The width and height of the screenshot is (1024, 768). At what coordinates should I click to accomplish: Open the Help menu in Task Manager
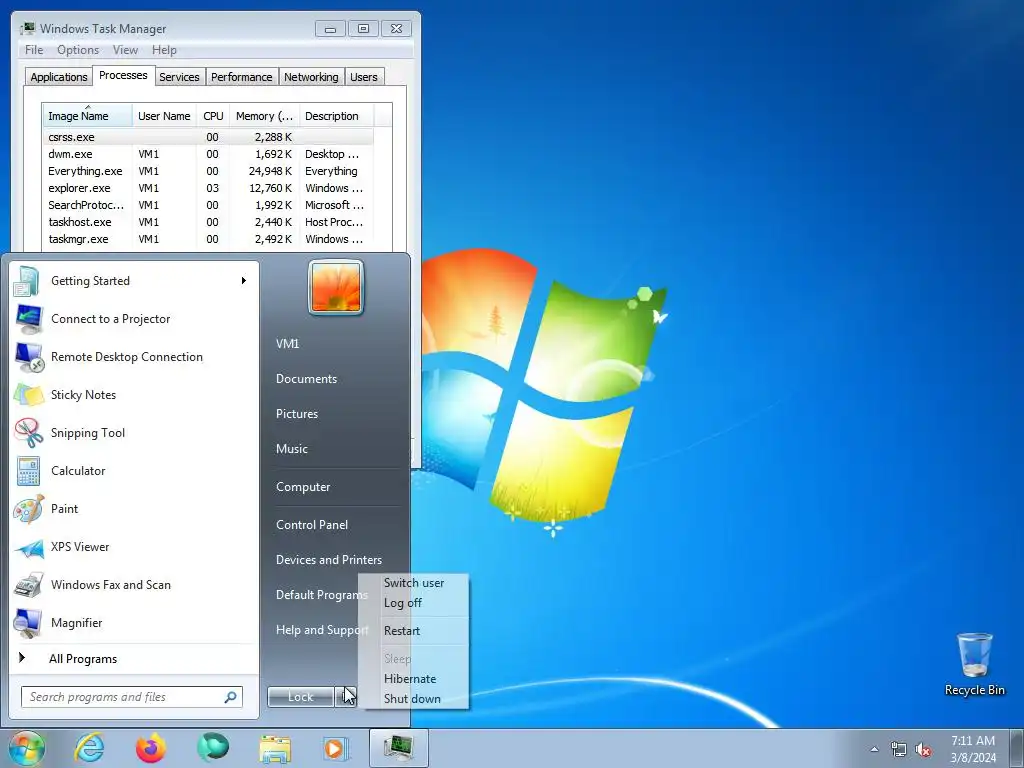164,50
